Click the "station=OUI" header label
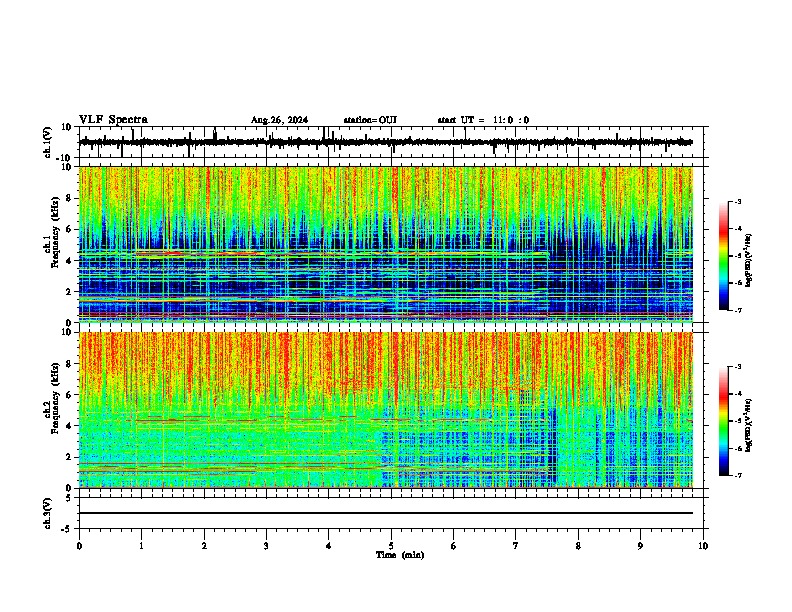The image size is (792, 612). point(370,120)
